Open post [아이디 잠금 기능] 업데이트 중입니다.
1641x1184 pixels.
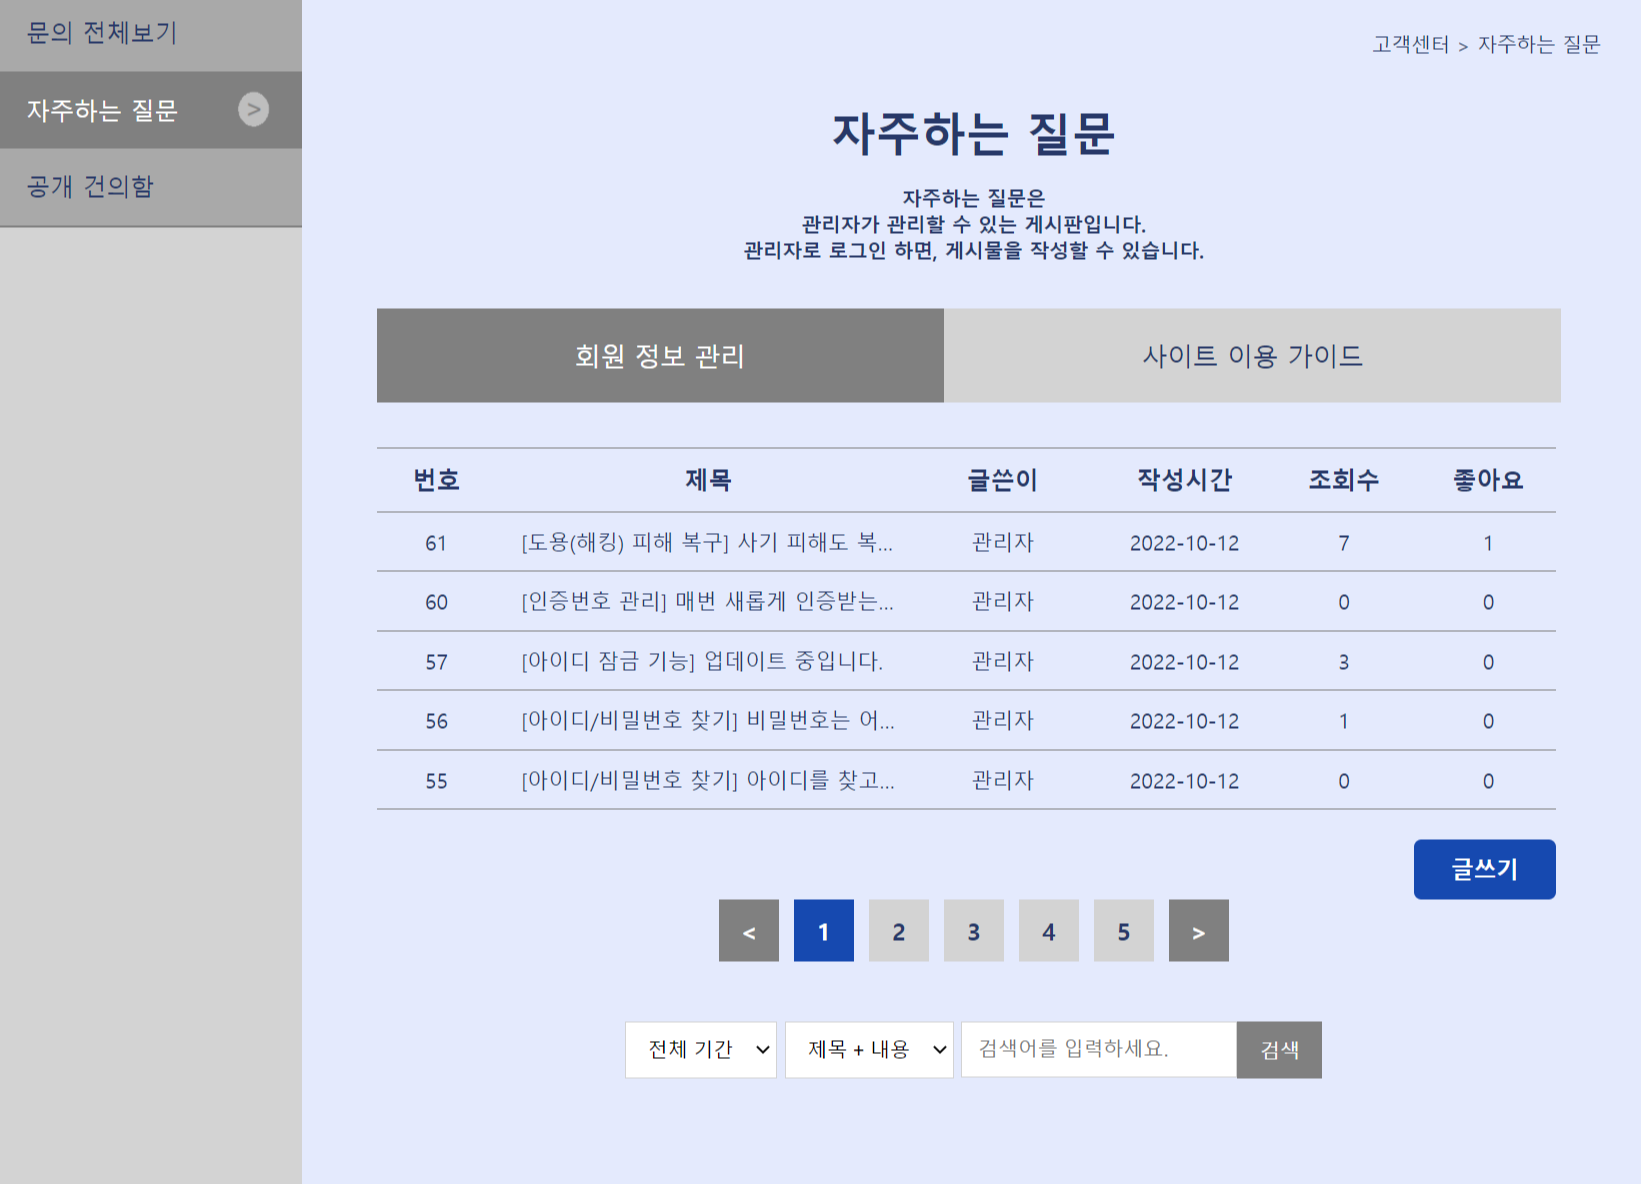[702, 661]
